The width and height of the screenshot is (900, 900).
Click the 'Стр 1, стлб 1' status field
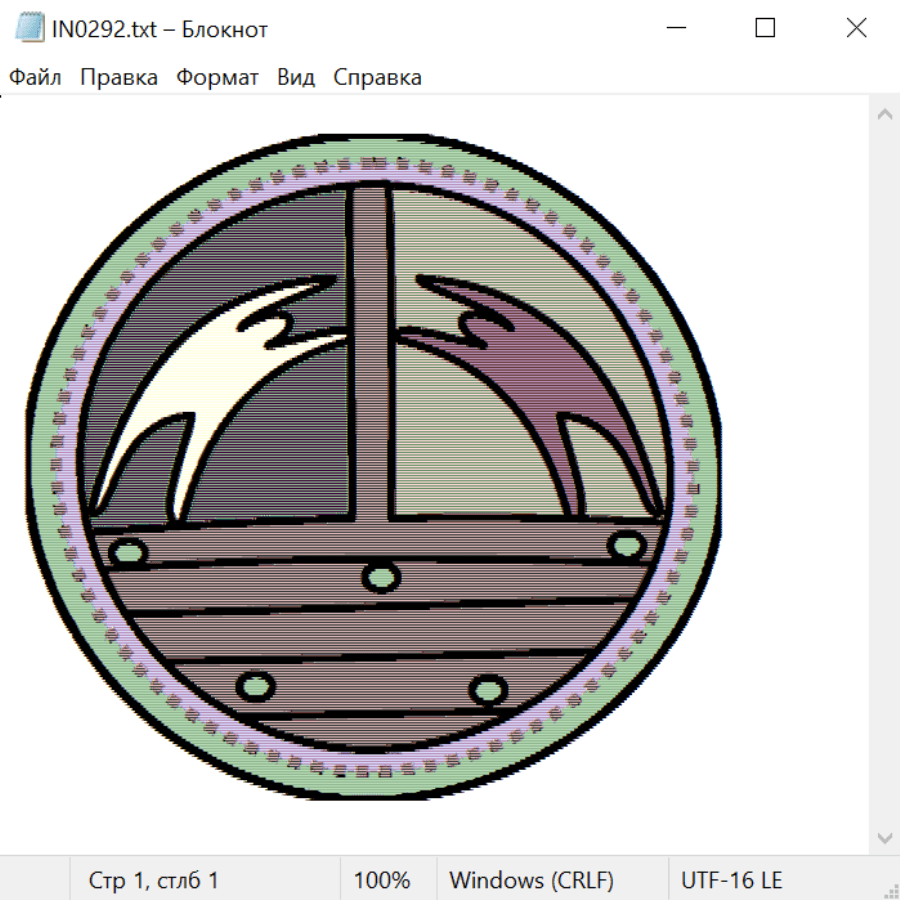pos(154,880)
